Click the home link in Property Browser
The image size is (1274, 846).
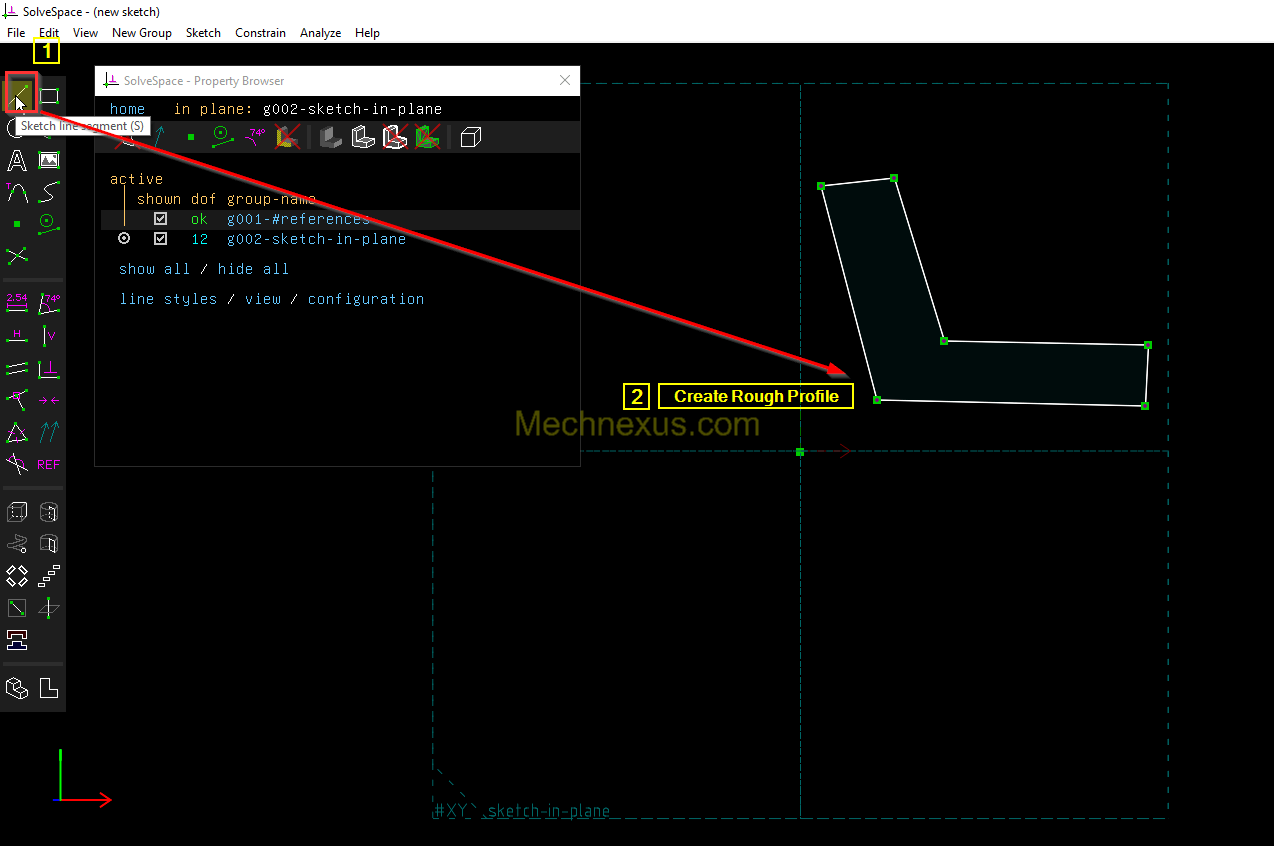pos(128,109)
